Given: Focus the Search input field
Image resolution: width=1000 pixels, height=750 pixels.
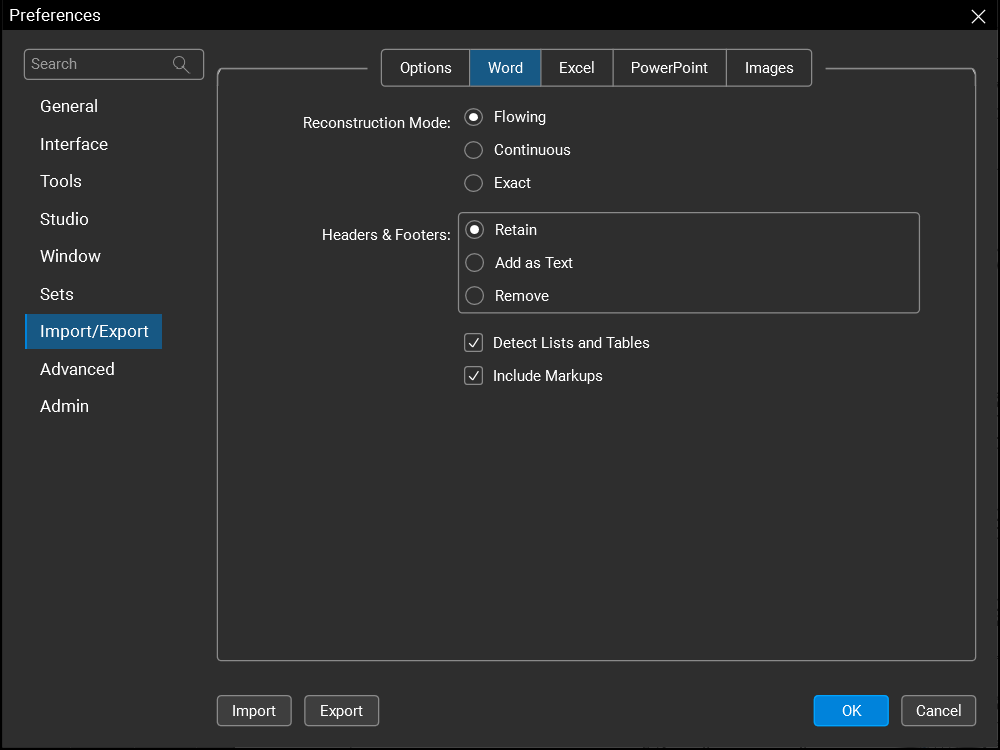Looking at the screenshot, I should (x=98, y=64).
